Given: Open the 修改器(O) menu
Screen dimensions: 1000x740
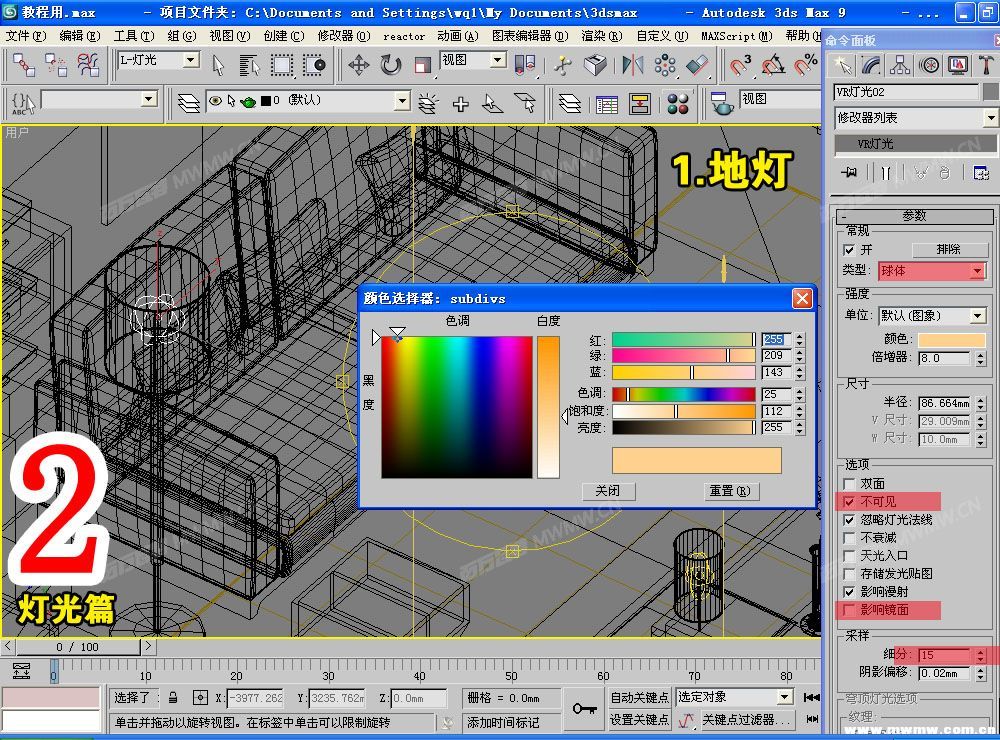Looking at the screenshot, I should tap(344, 36).
